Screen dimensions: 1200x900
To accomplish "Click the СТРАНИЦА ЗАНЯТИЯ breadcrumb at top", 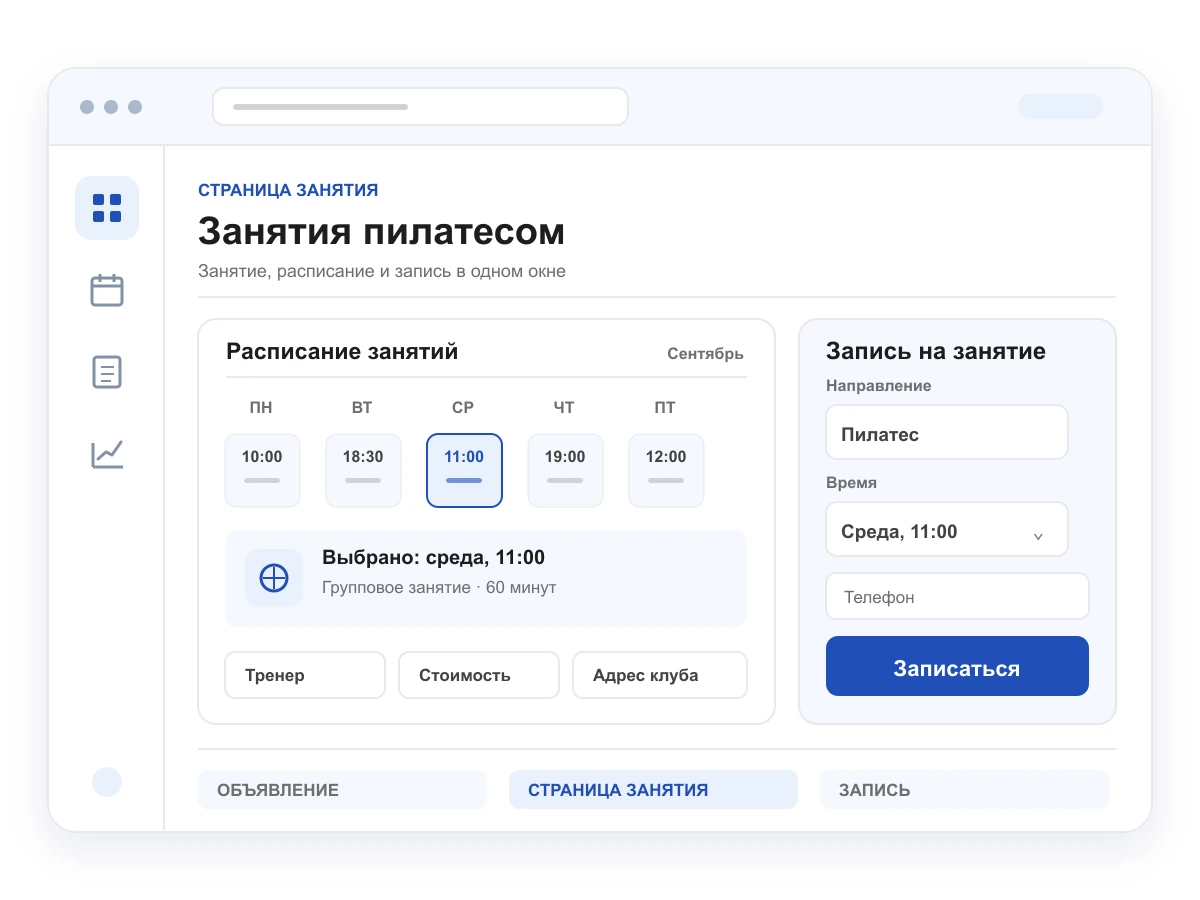I will 288,190.
